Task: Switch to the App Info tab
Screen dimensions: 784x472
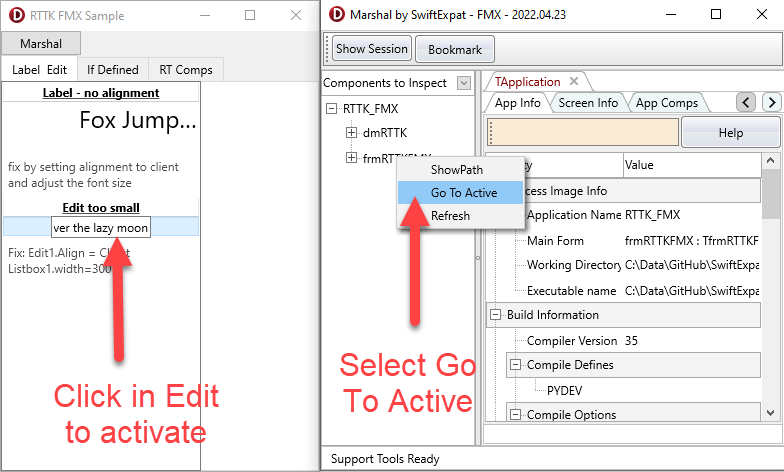Action: [518, 102]
